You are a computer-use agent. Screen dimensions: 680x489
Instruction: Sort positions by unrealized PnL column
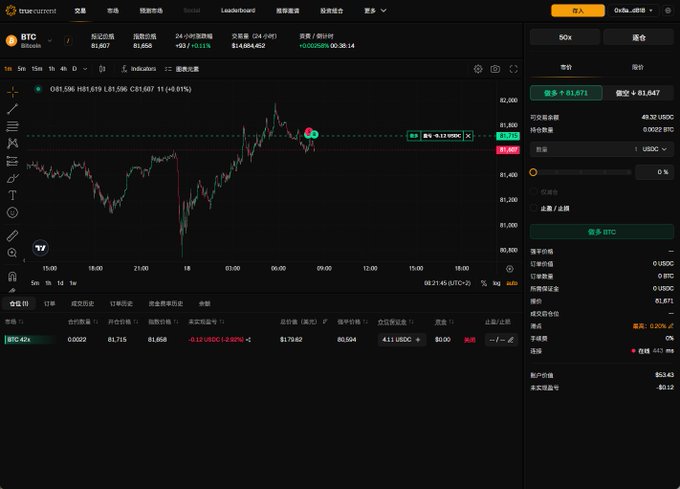click(x=206, y=322)
